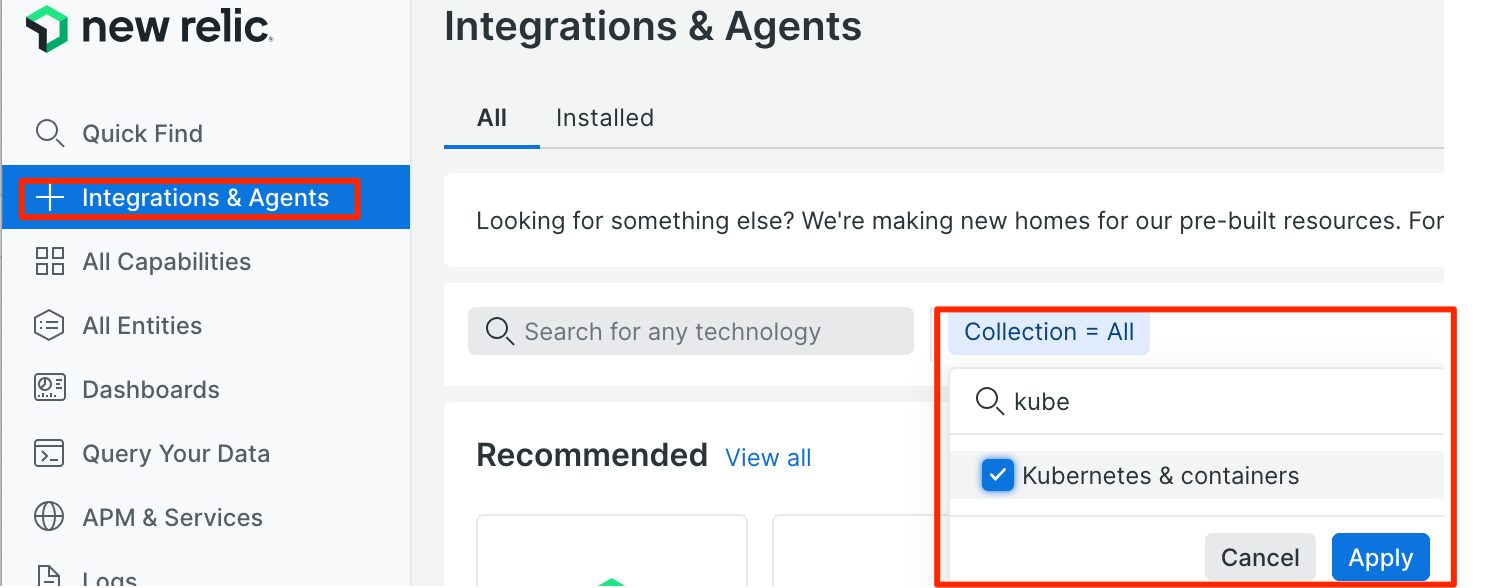Cancel the collection filter selection
This screenshot has height=588, width=1498.
[1260, 558]
